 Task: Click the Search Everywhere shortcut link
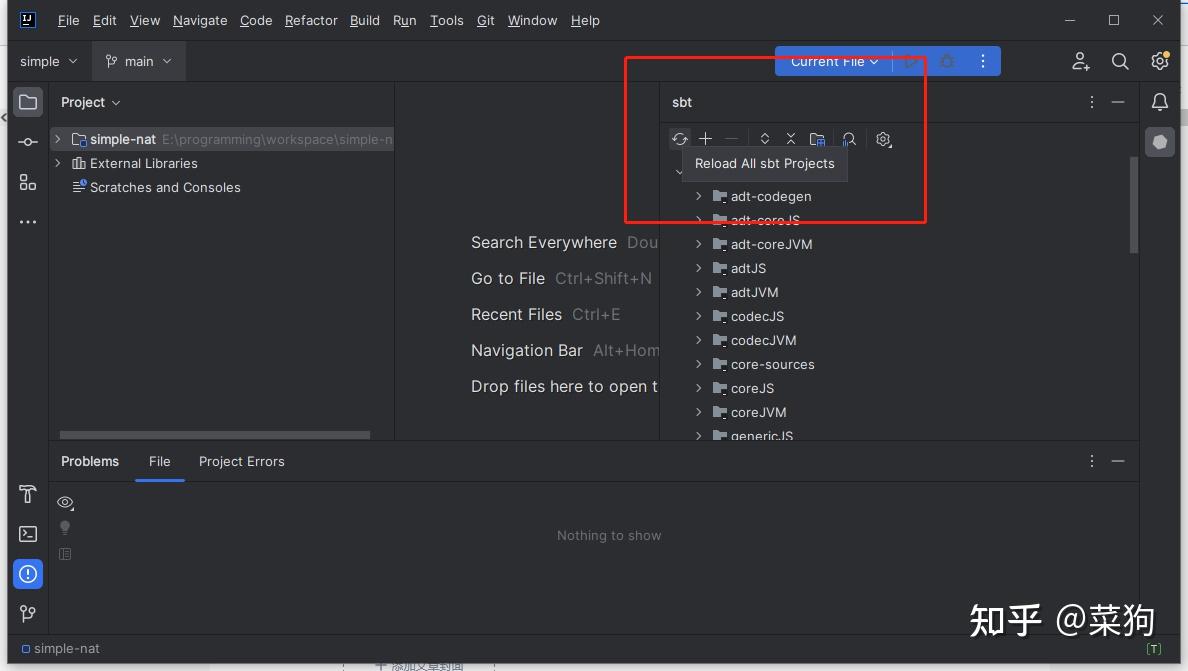click(543, 242)
